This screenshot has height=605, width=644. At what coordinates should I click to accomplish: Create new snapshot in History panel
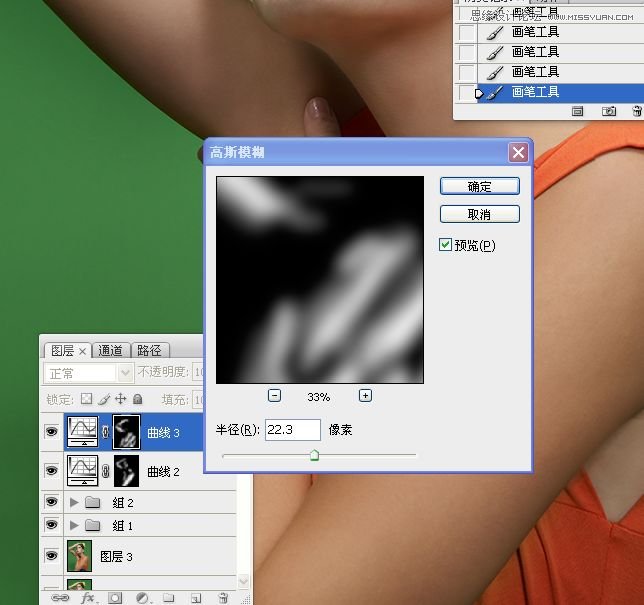609,111
